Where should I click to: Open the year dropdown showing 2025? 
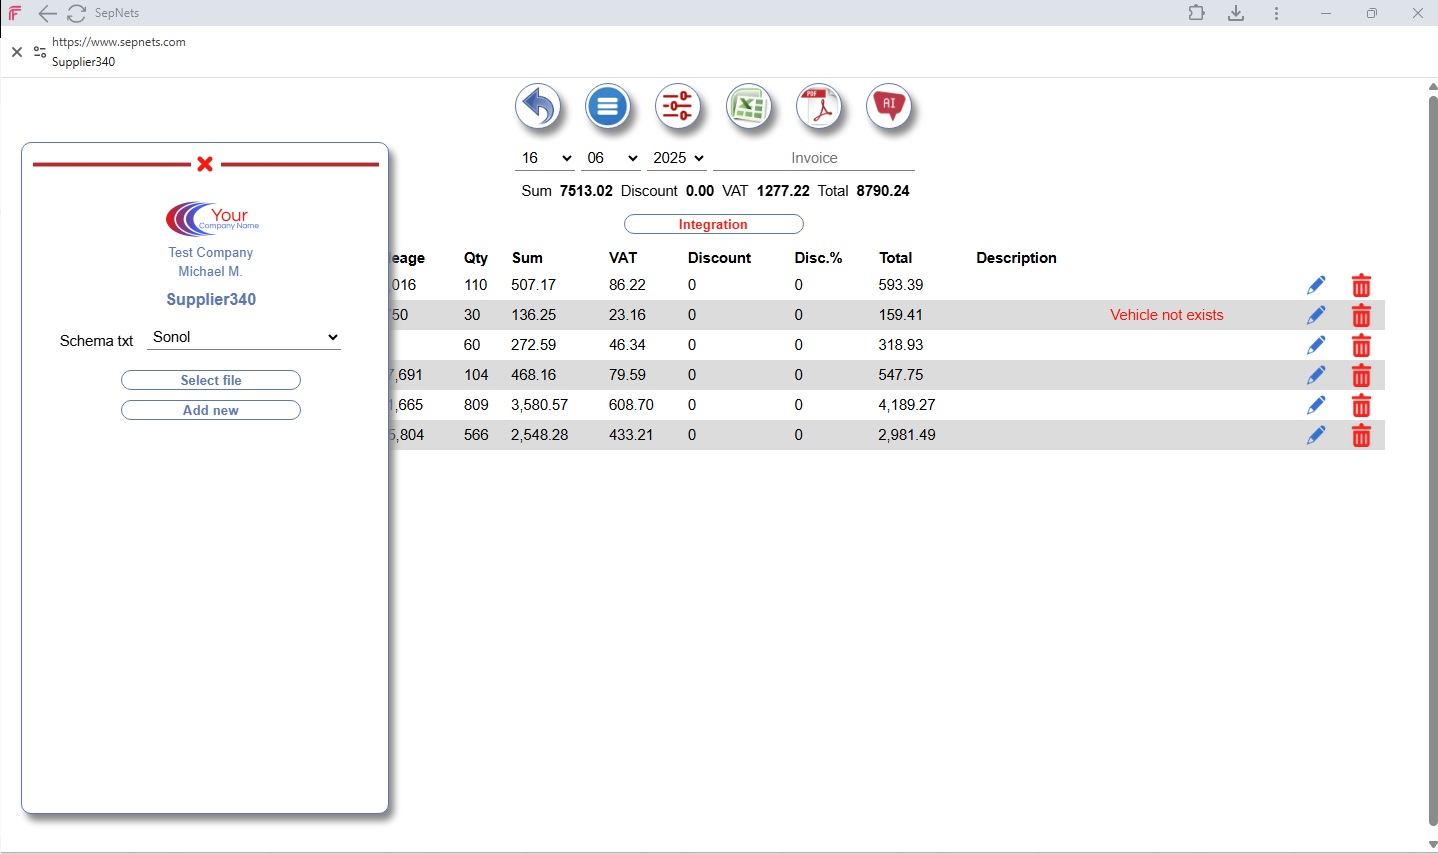677,158
